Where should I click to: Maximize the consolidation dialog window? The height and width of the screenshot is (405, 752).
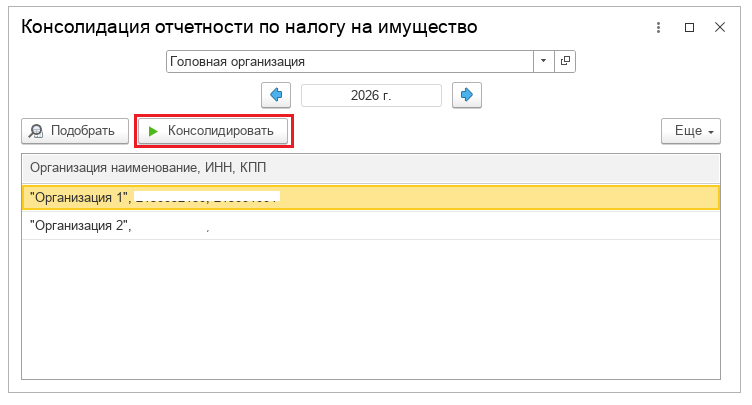coord(689,27)
